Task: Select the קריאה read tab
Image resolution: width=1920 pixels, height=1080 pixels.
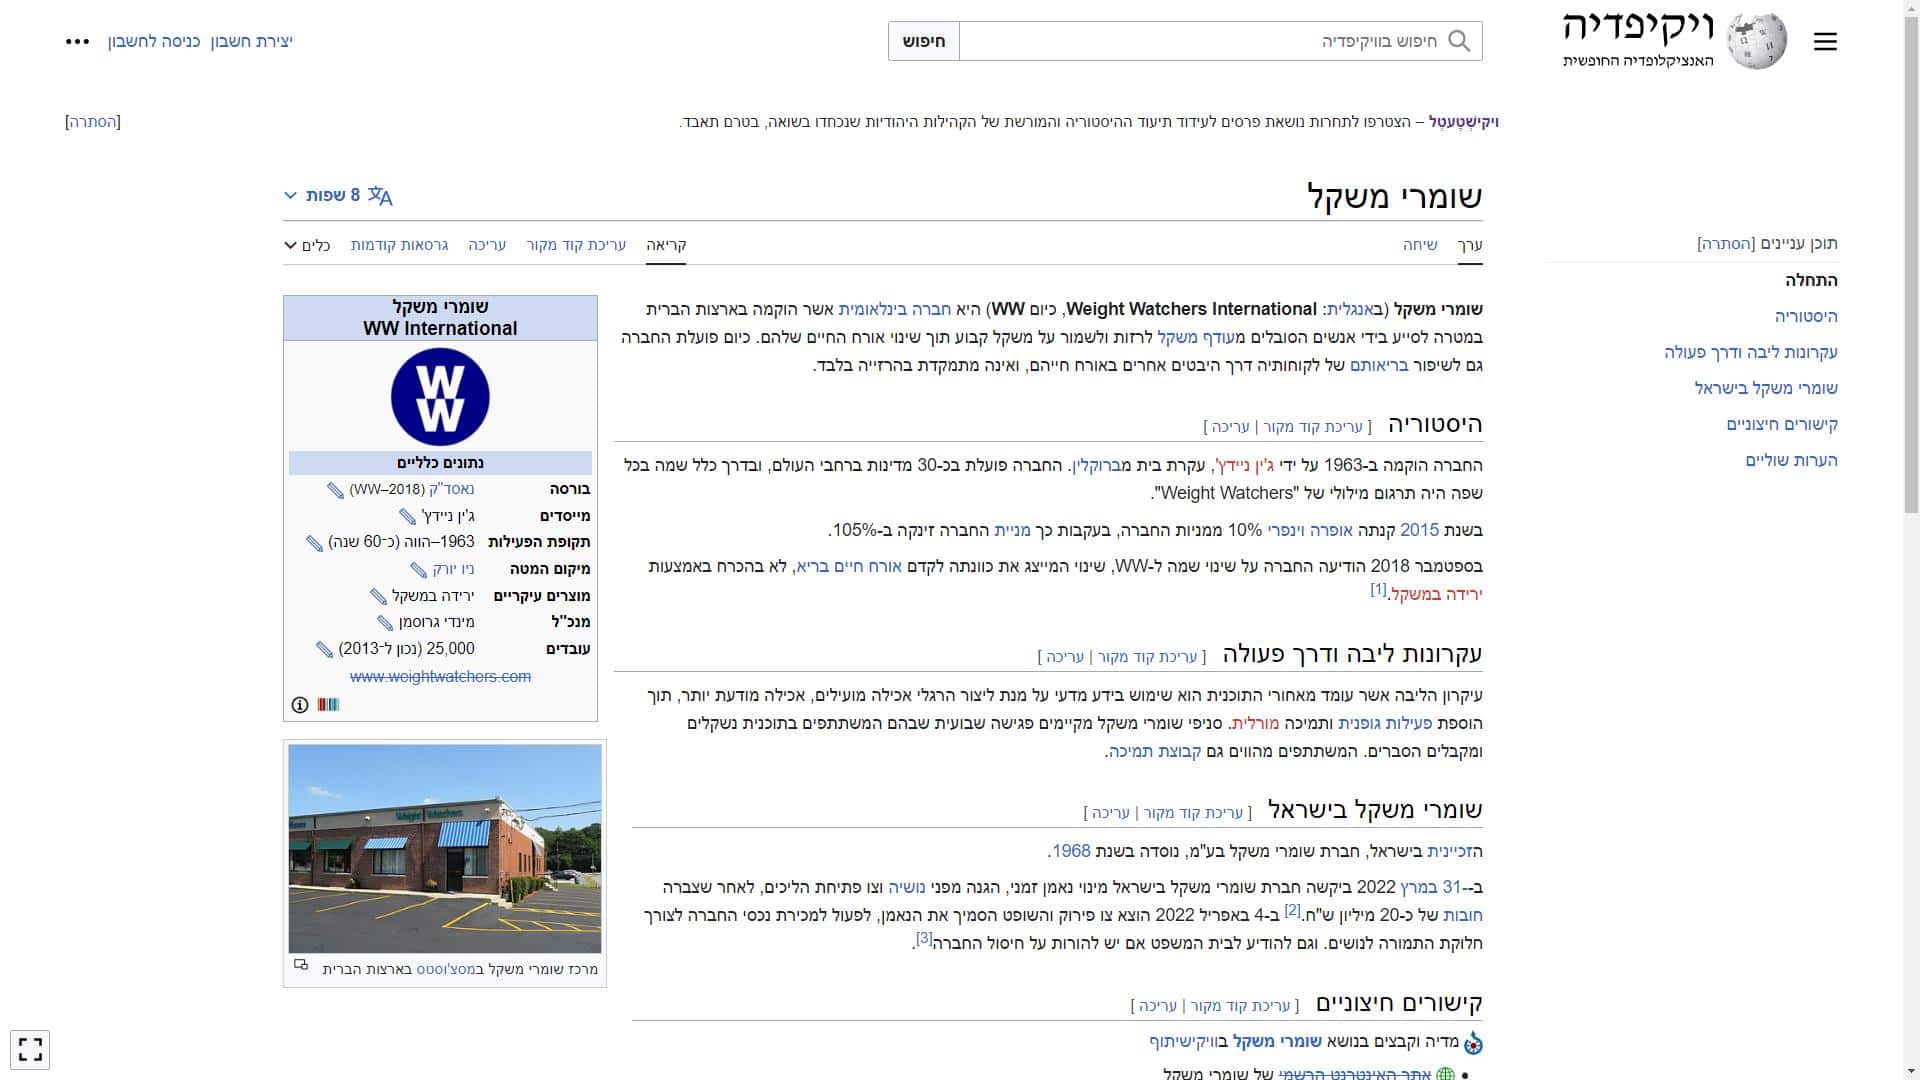Action: [666, 245]
